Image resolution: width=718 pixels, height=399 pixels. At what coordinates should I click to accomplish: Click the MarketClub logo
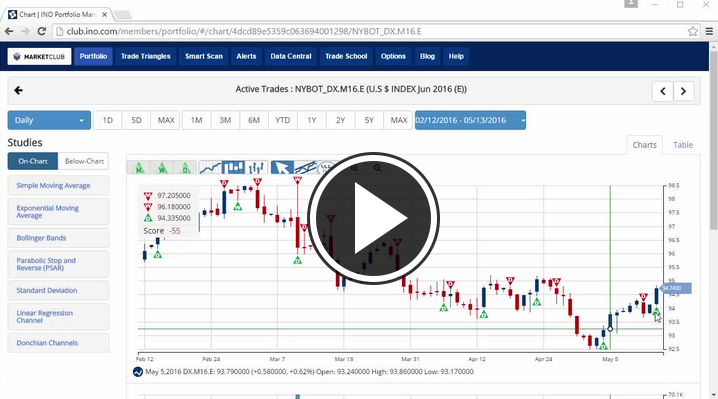tap(39, 56)
